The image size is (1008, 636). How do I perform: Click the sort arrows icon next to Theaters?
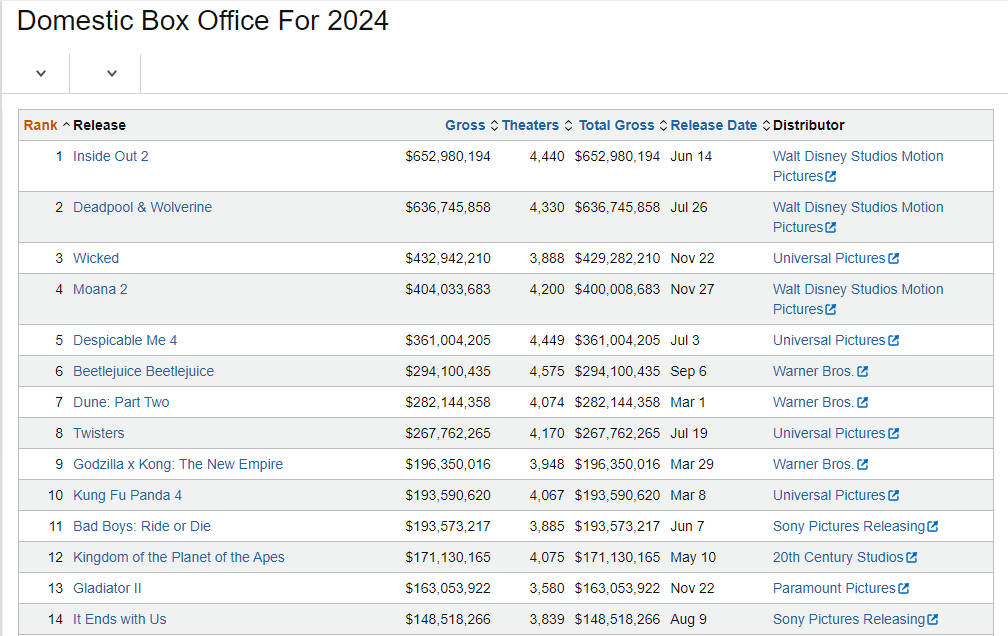click(568, 126)
